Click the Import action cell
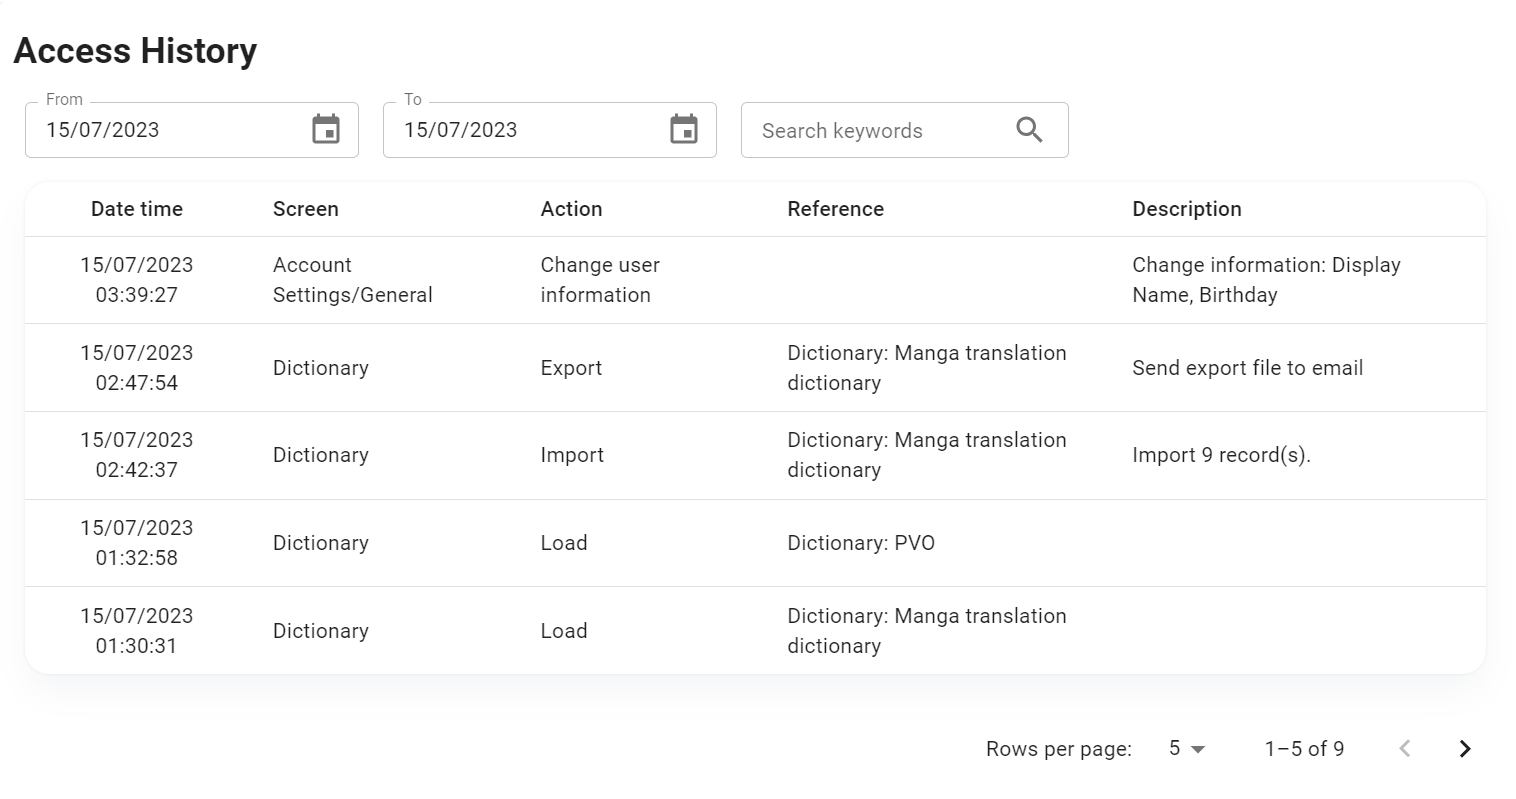Screen dimensions: 1516x799 [572, 455]
